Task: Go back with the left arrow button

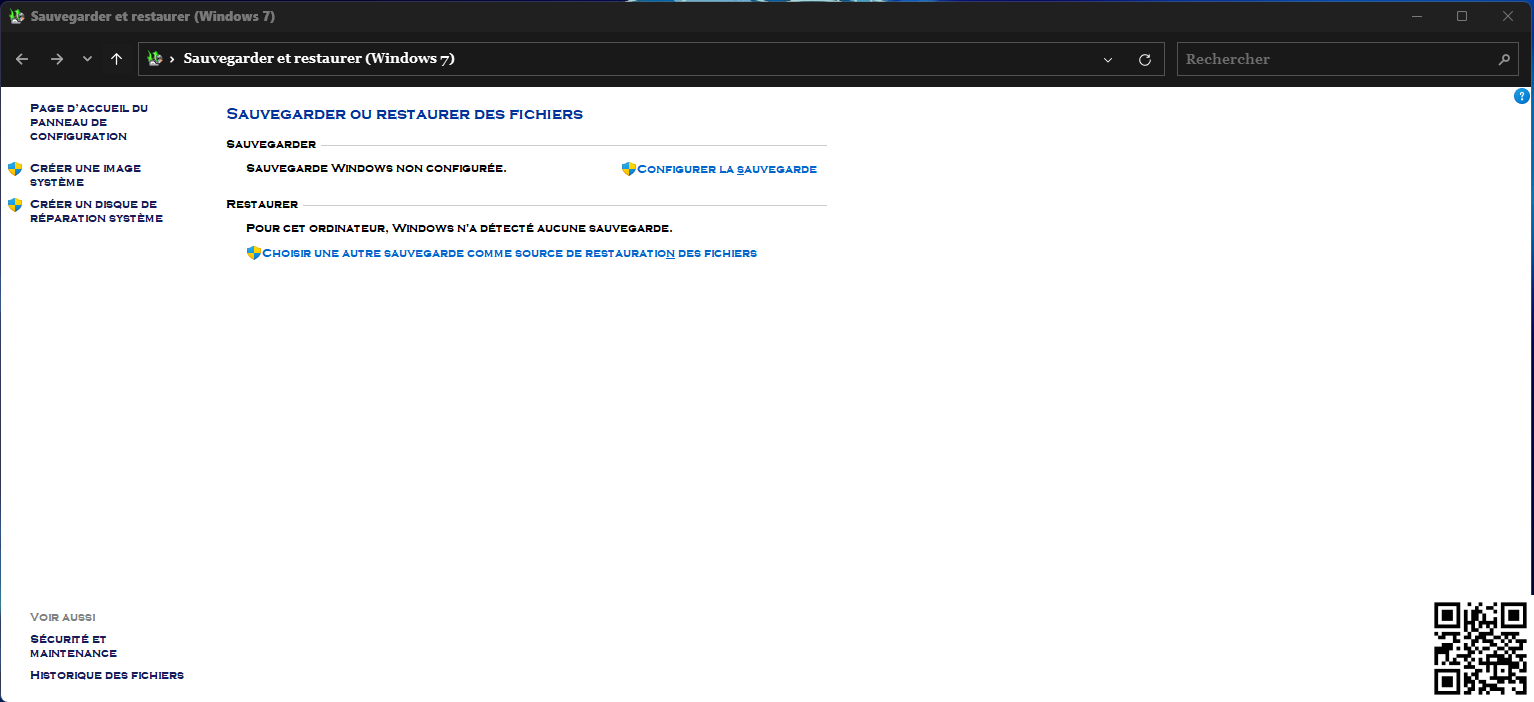Action: [x=22, y=59]
